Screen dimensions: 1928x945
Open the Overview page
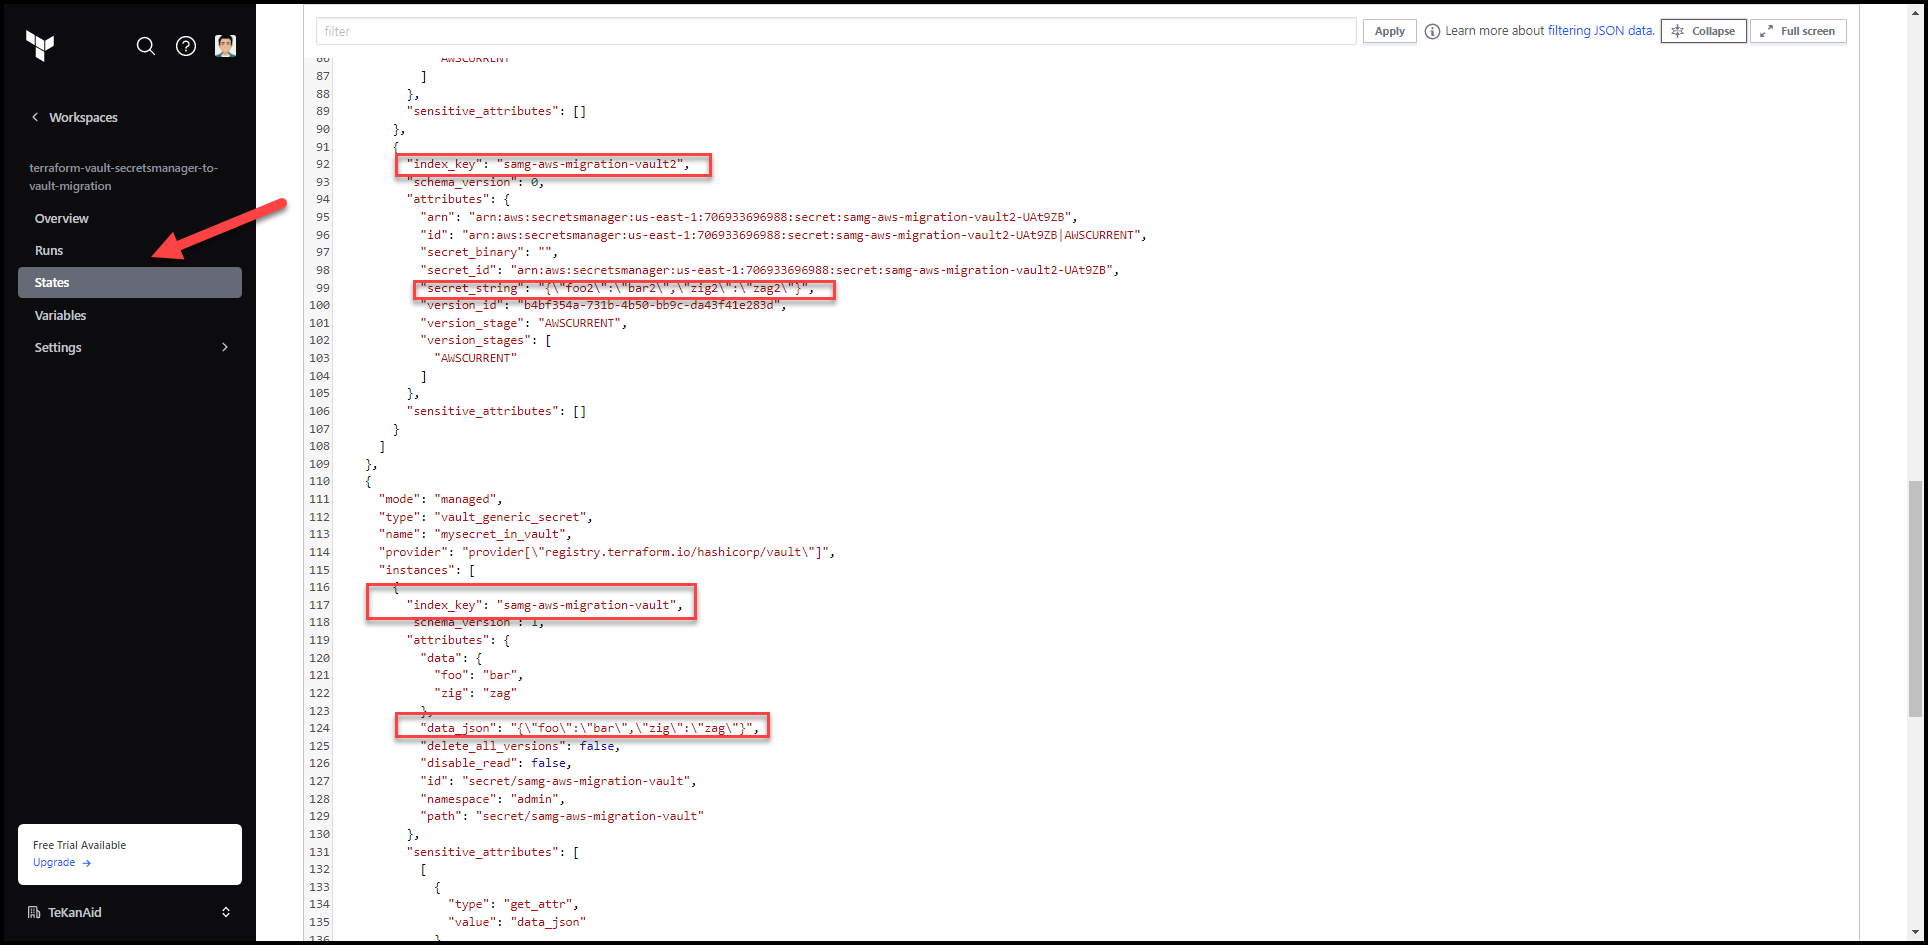[61, 218]
